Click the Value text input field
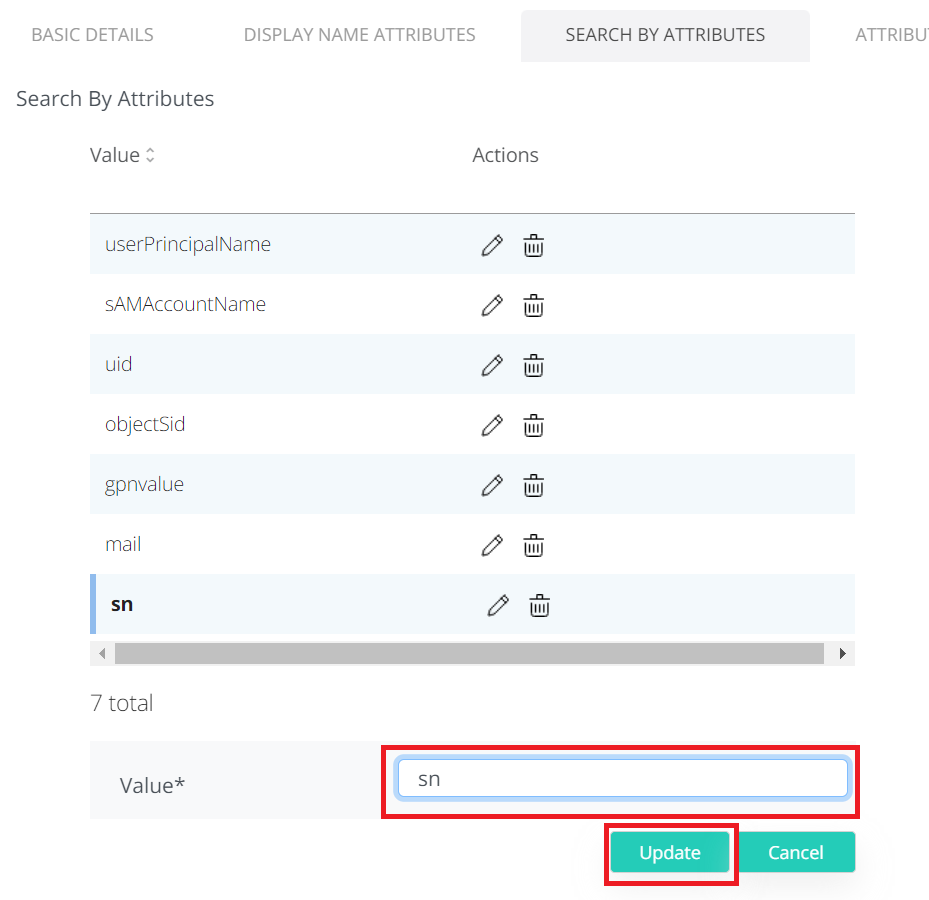The height and width of the screenshot is (900, 929). tap(621, 779)
